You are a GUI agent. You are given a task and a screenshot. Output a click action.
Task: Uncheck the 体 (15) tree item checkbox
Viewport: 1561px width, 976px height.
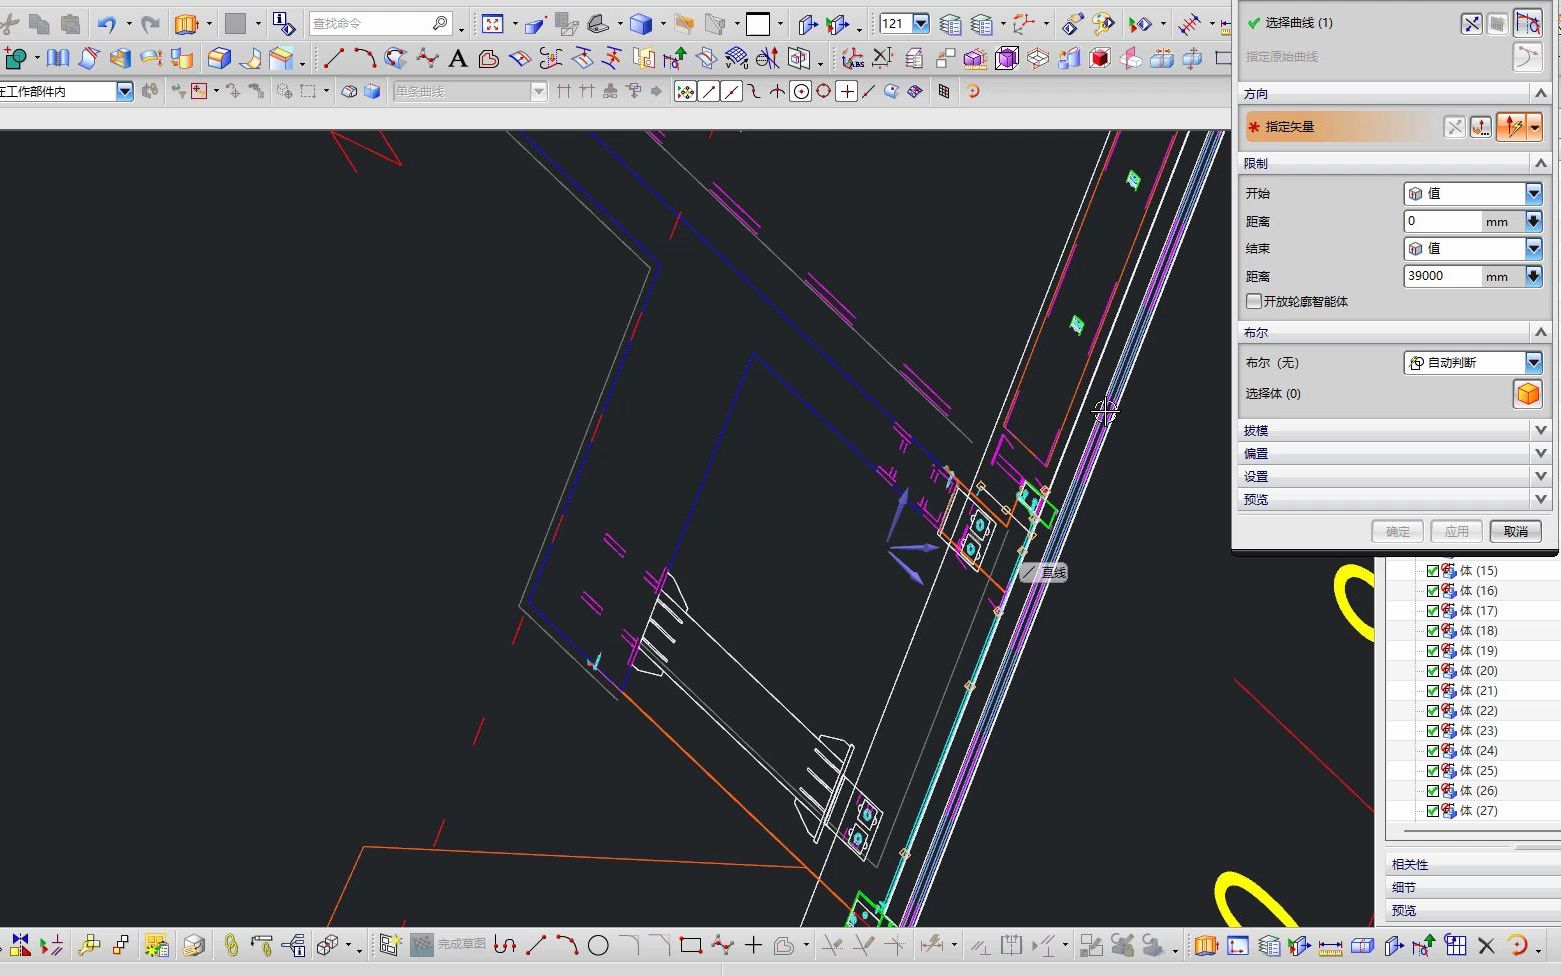[1432, 571]
